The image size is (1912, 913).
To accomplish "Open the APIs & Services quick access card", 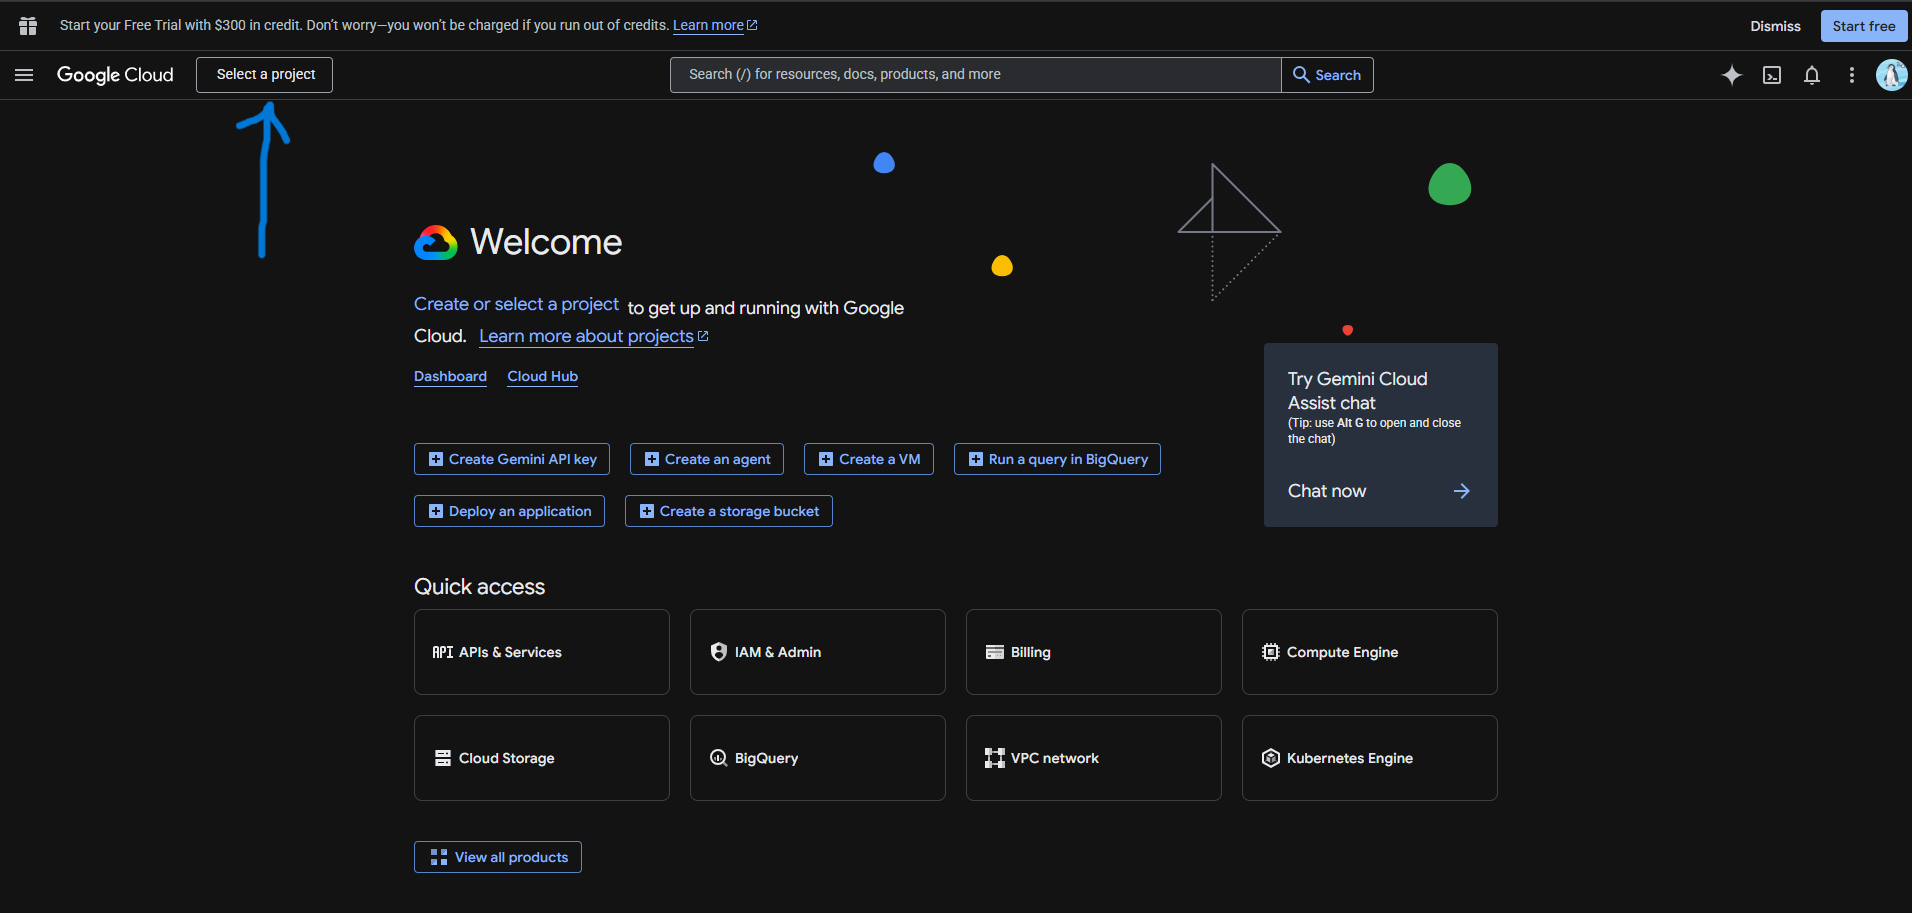I will (x=542, y=652).
